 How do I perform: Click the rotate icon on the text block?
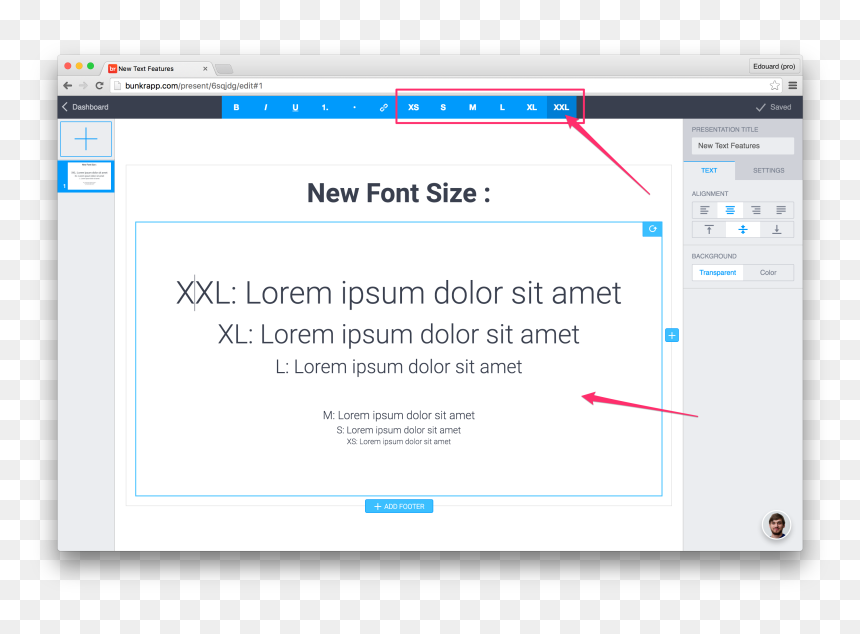point(653,229)
